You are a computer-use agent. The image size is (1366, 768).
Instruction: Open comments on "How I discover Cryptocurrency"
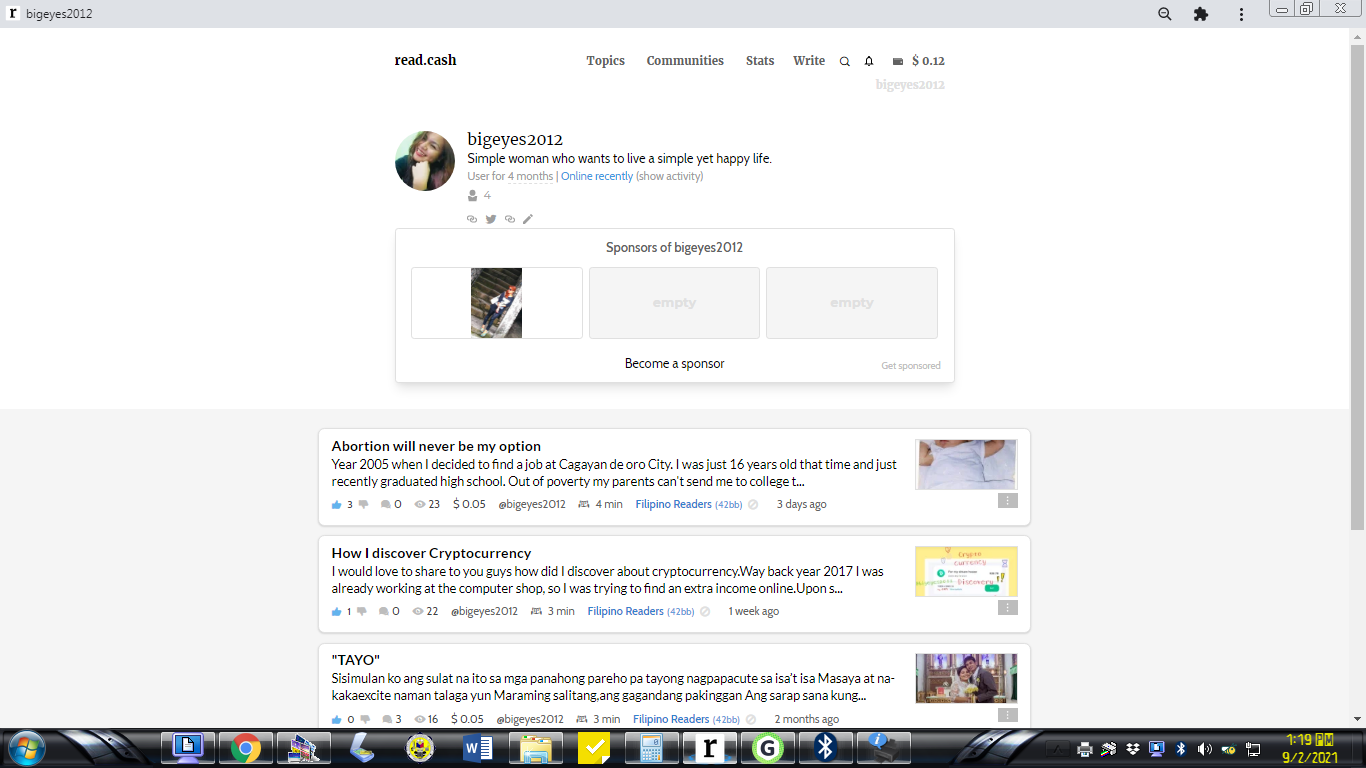click(x=384, y=612)
